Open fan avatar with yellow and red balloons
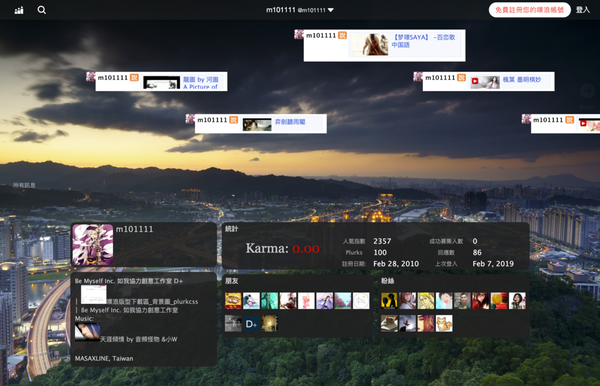The image size is (600, 386). [499, 301]
